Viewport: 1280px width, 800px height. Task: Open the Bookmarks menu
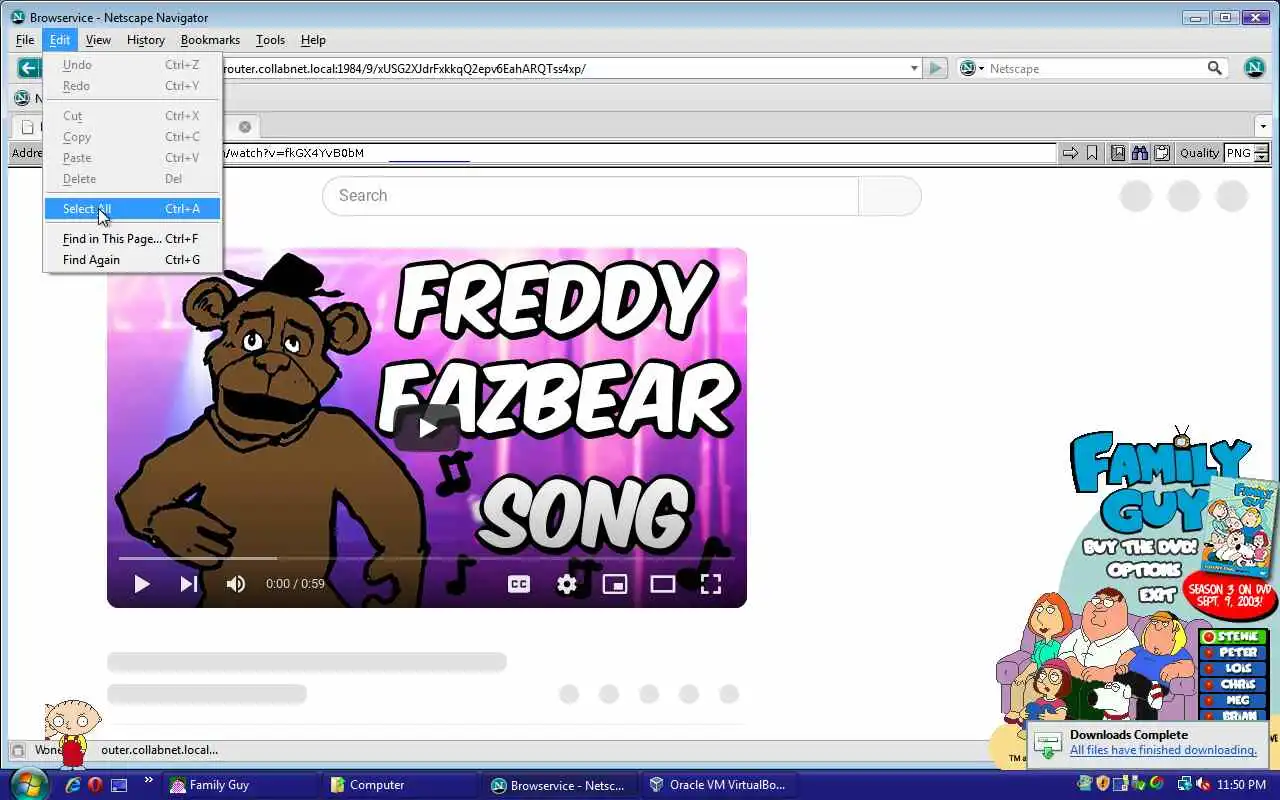point(210,40)
